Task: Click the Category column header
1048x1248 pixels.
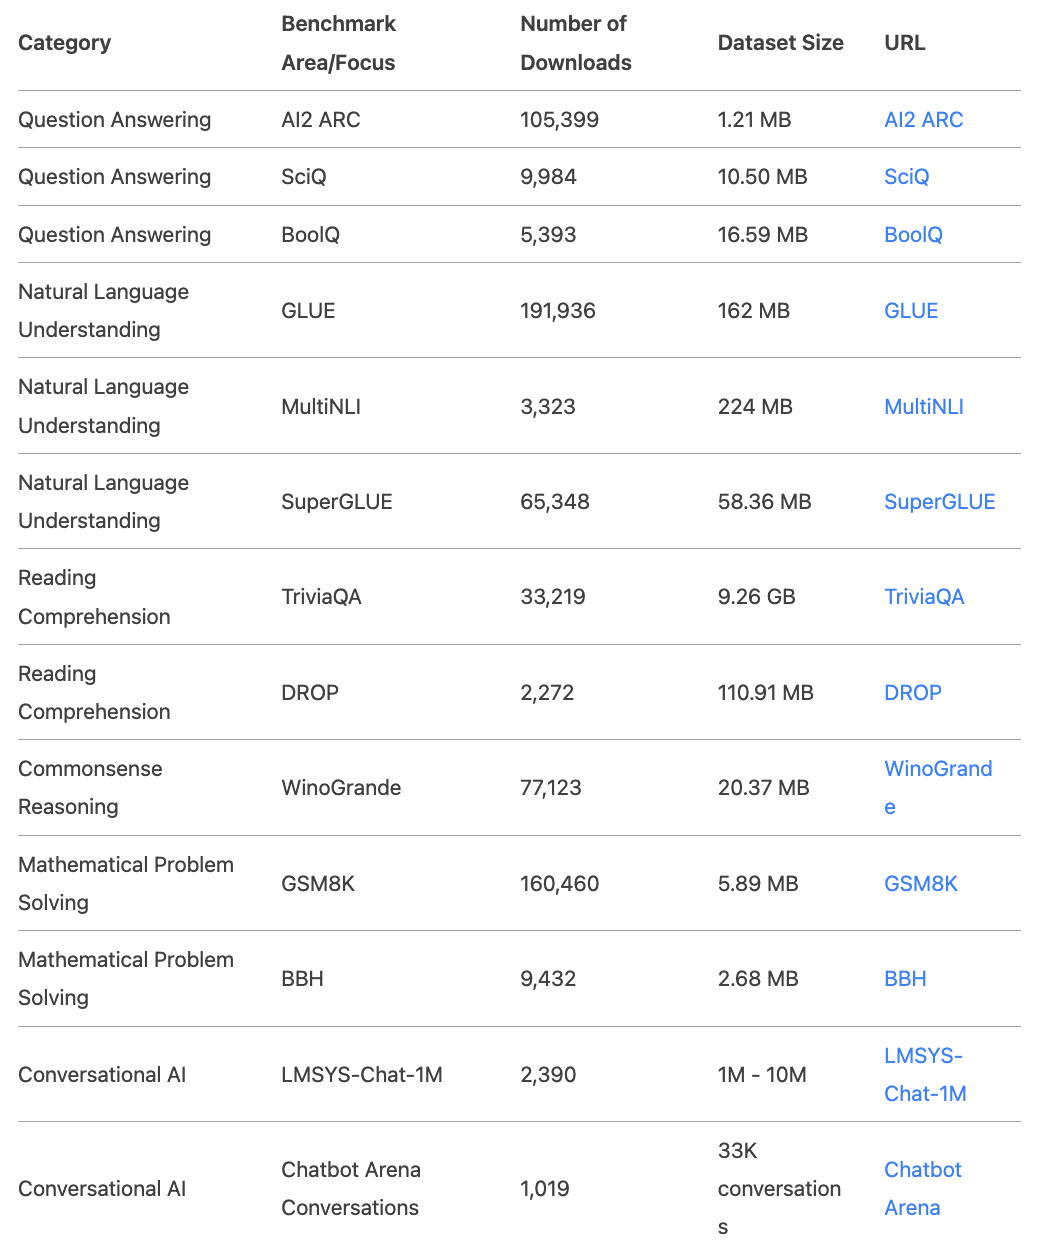Action: coord(65,43)
